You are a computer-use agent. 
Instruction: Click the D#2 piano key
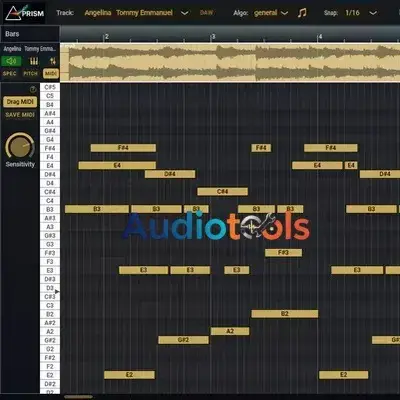click(x=50, y=384)
